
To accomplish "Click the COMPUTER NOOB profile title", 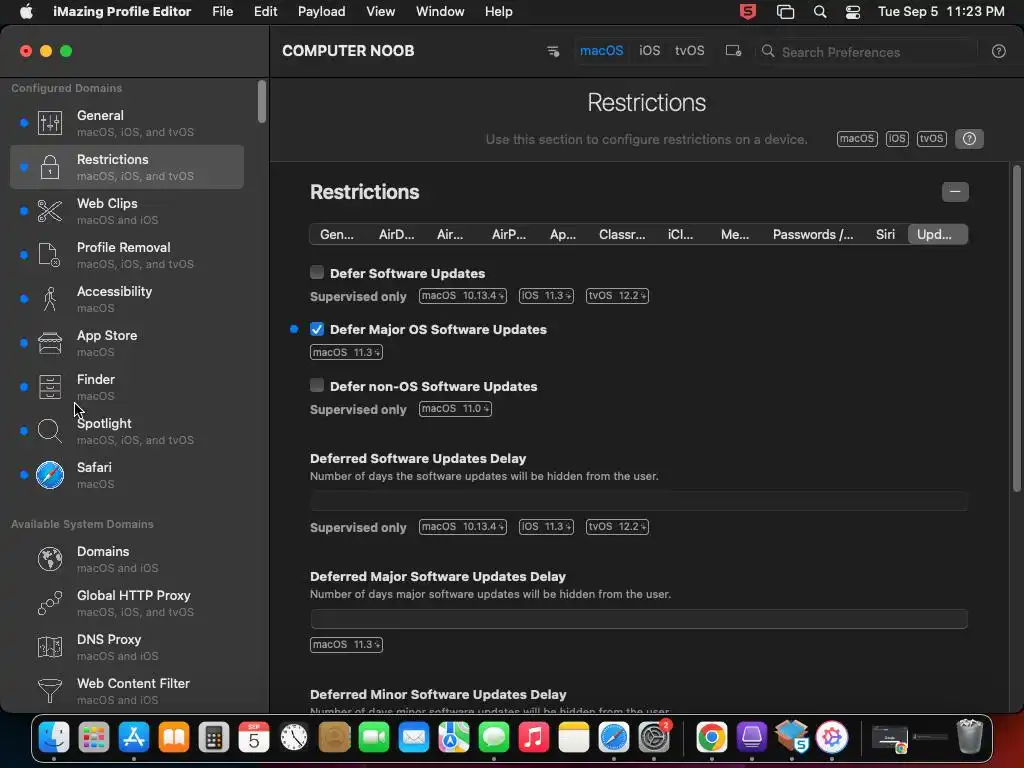I will click(348, 51).
